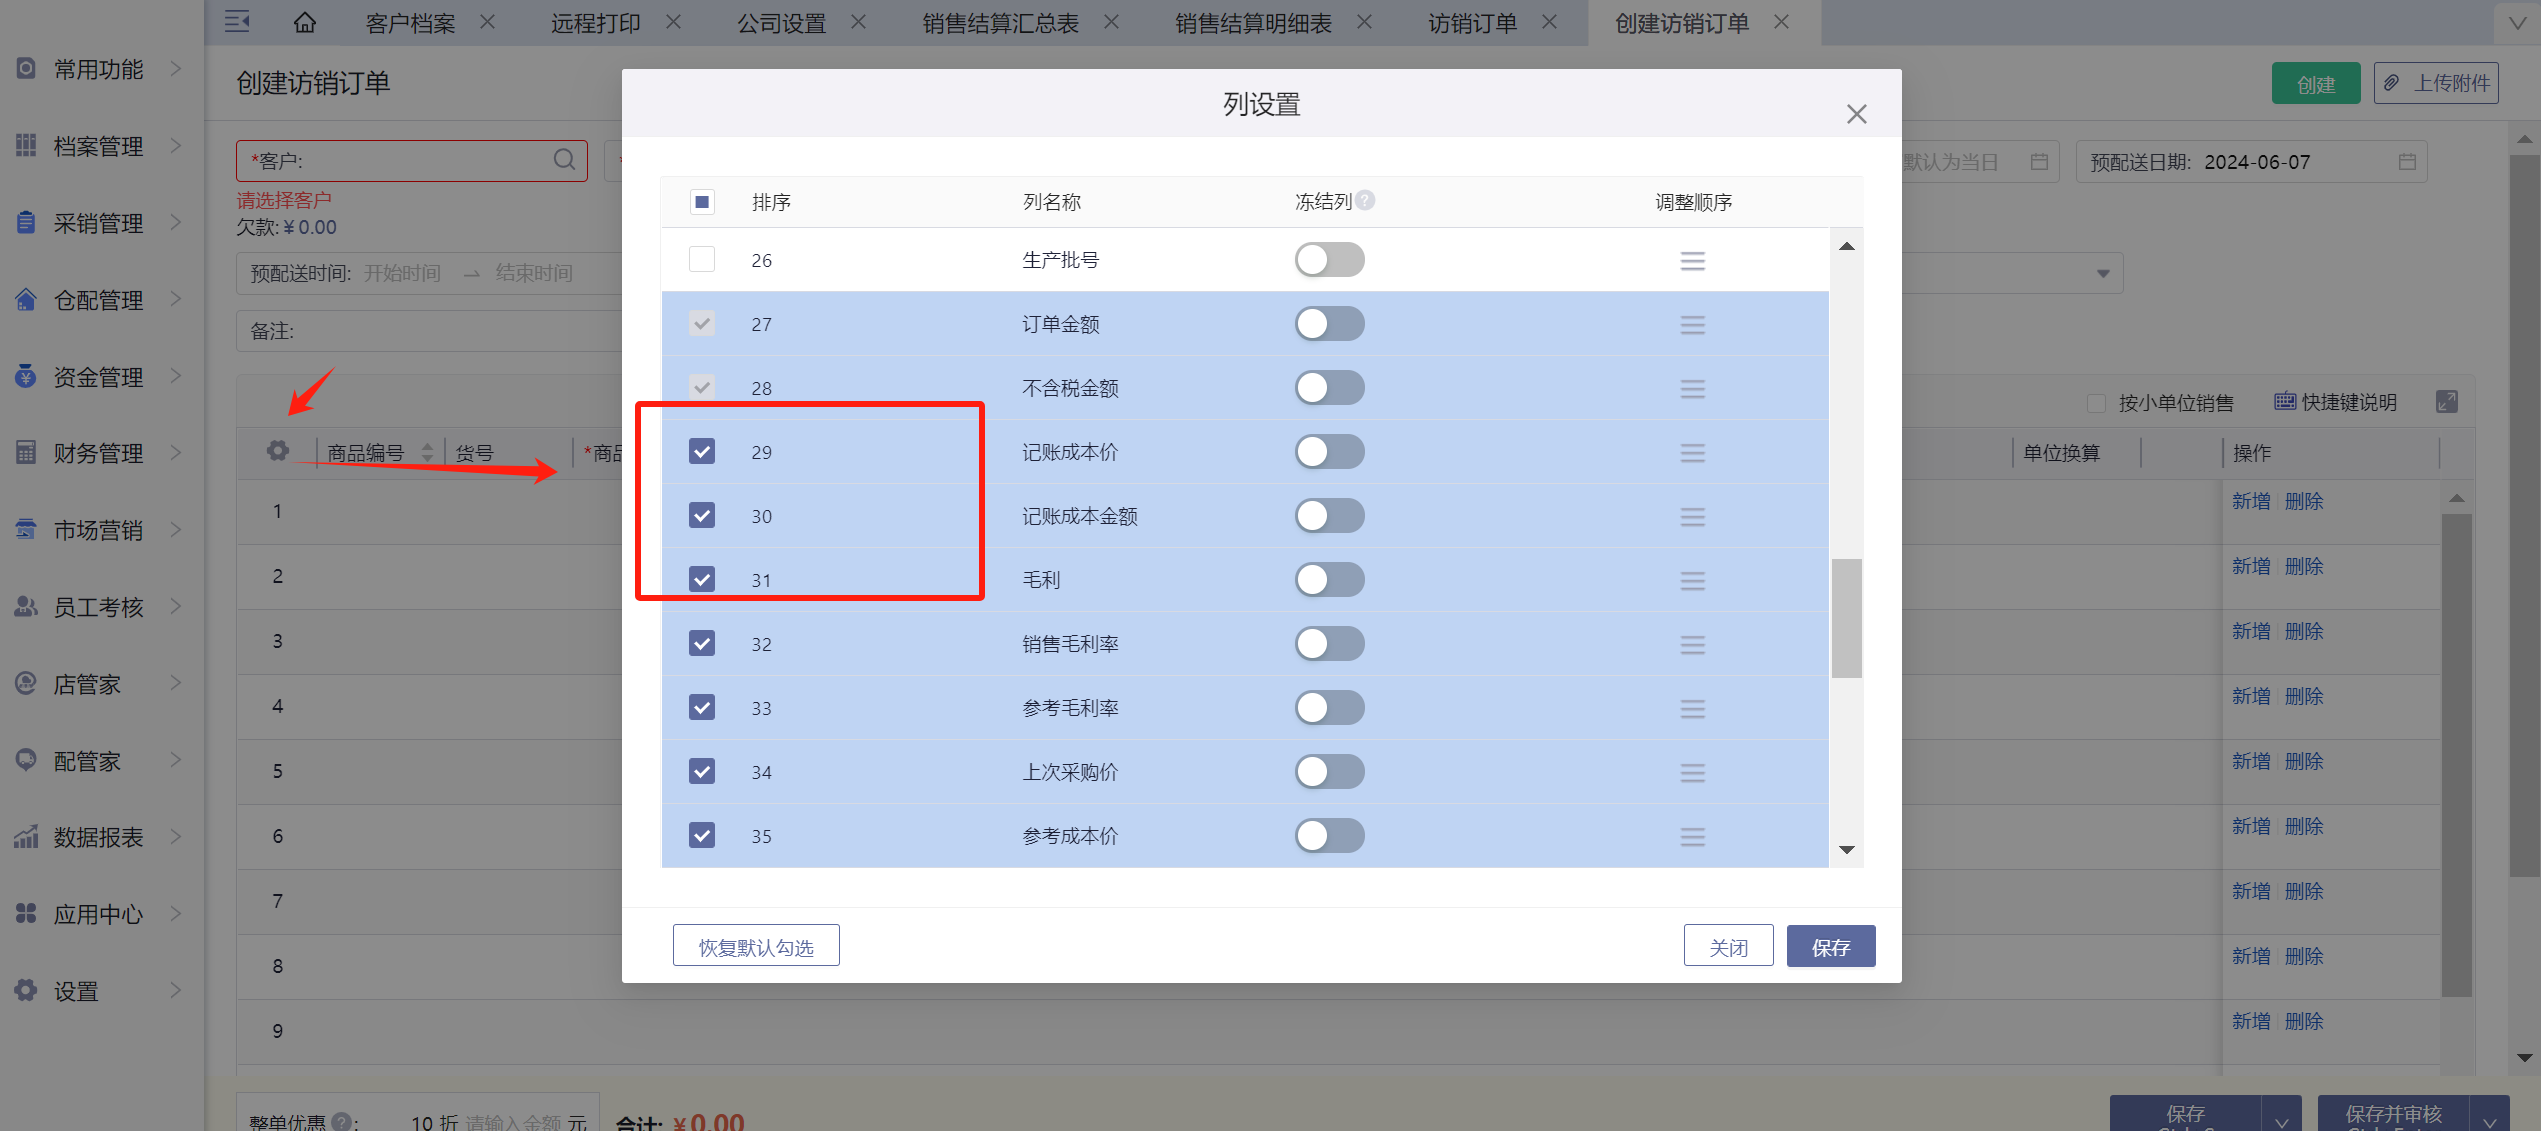Click the 设置 gear sidebar icon
The width and height of the screenshot is (2541, 1131).
tap(26, 990)
